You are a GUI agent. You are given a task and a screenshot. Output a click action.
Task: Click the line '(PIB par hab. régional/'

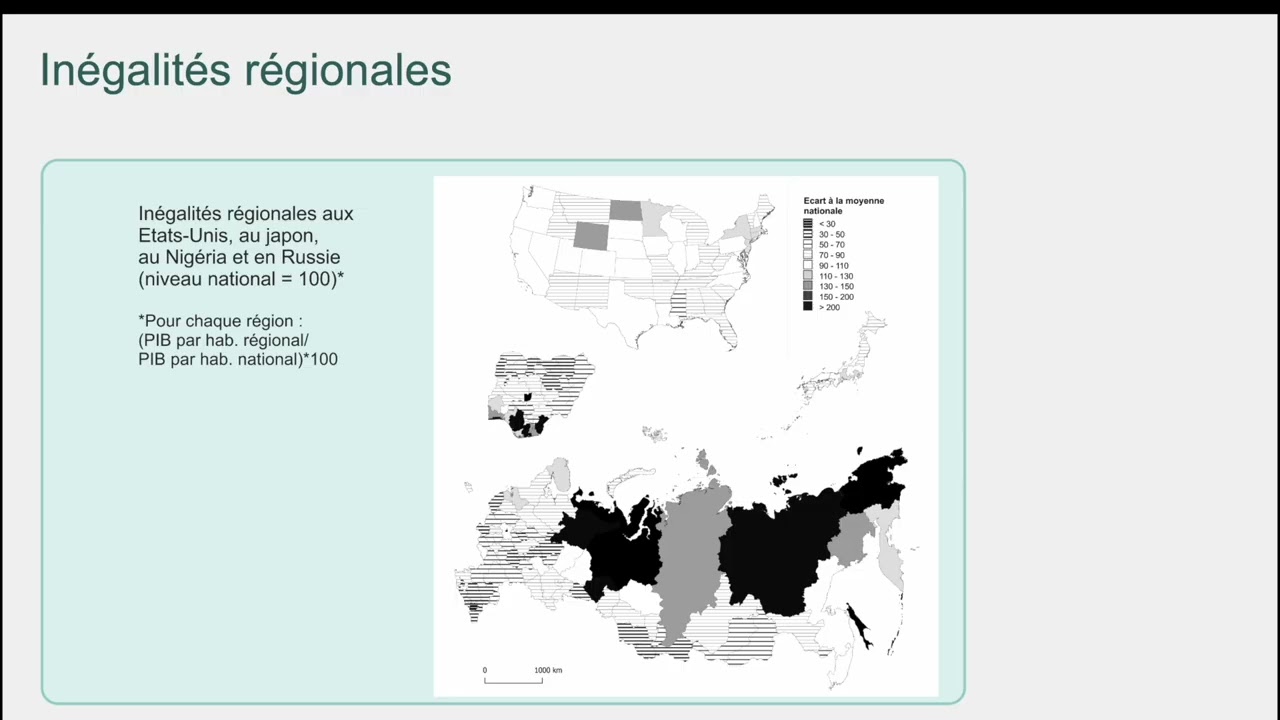coord(224,340)
